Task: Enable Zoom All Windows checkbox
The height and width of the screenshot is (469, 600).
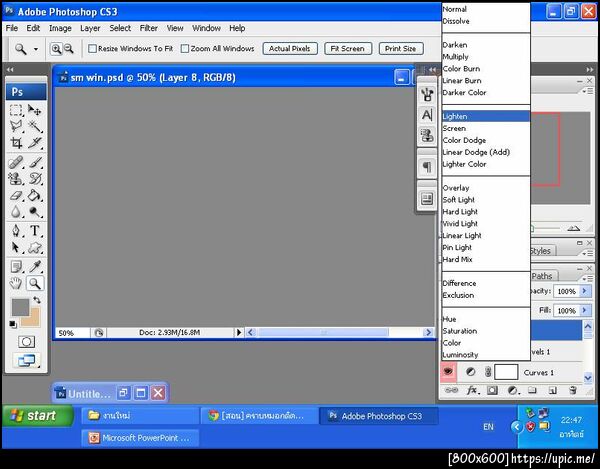Action: pos(185,49)
